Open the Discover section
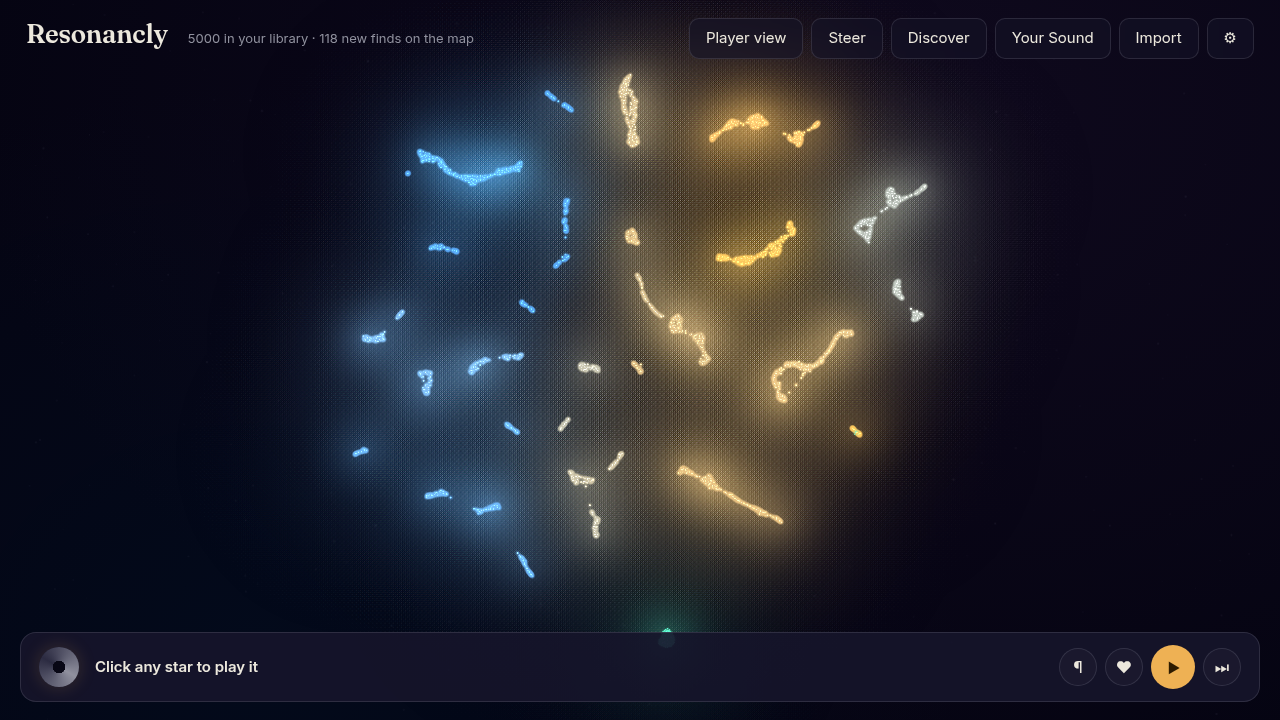 tap(938, 38)
